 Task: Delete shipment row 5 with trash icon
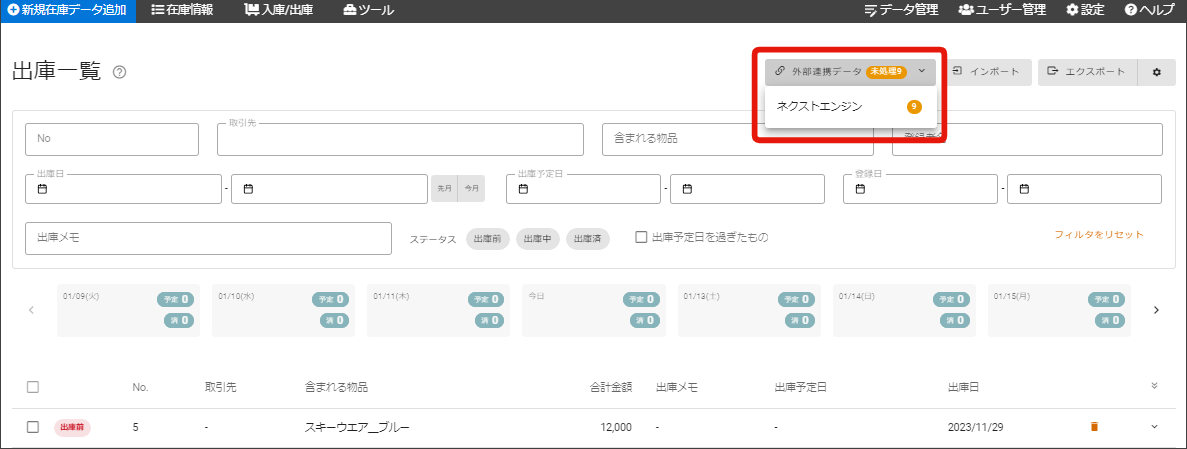click(1094, 427)
